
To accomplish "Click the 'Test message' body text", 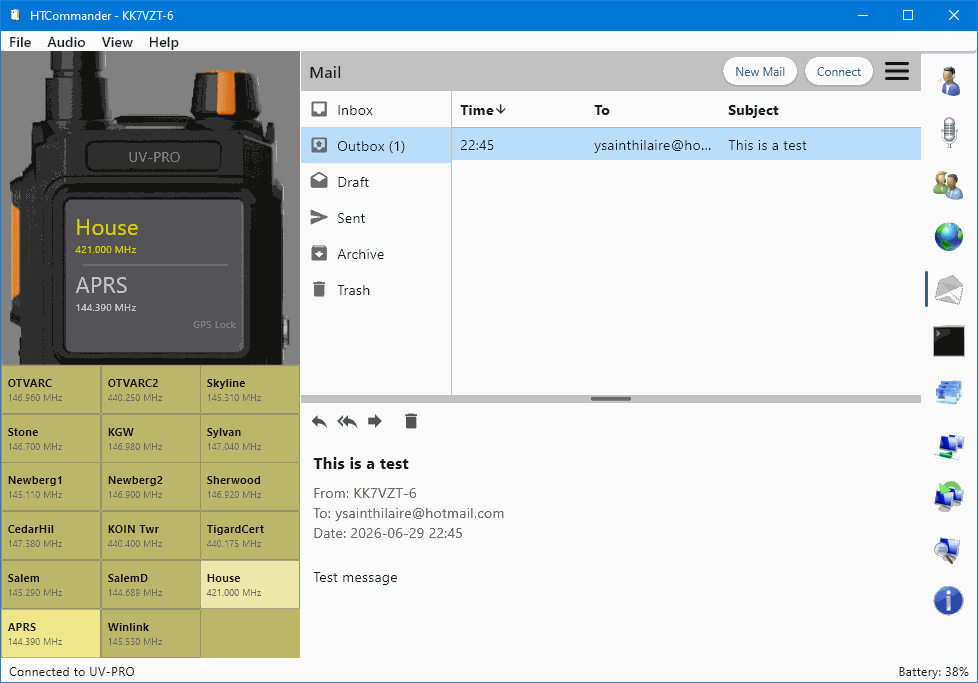I will pos(355,578).
